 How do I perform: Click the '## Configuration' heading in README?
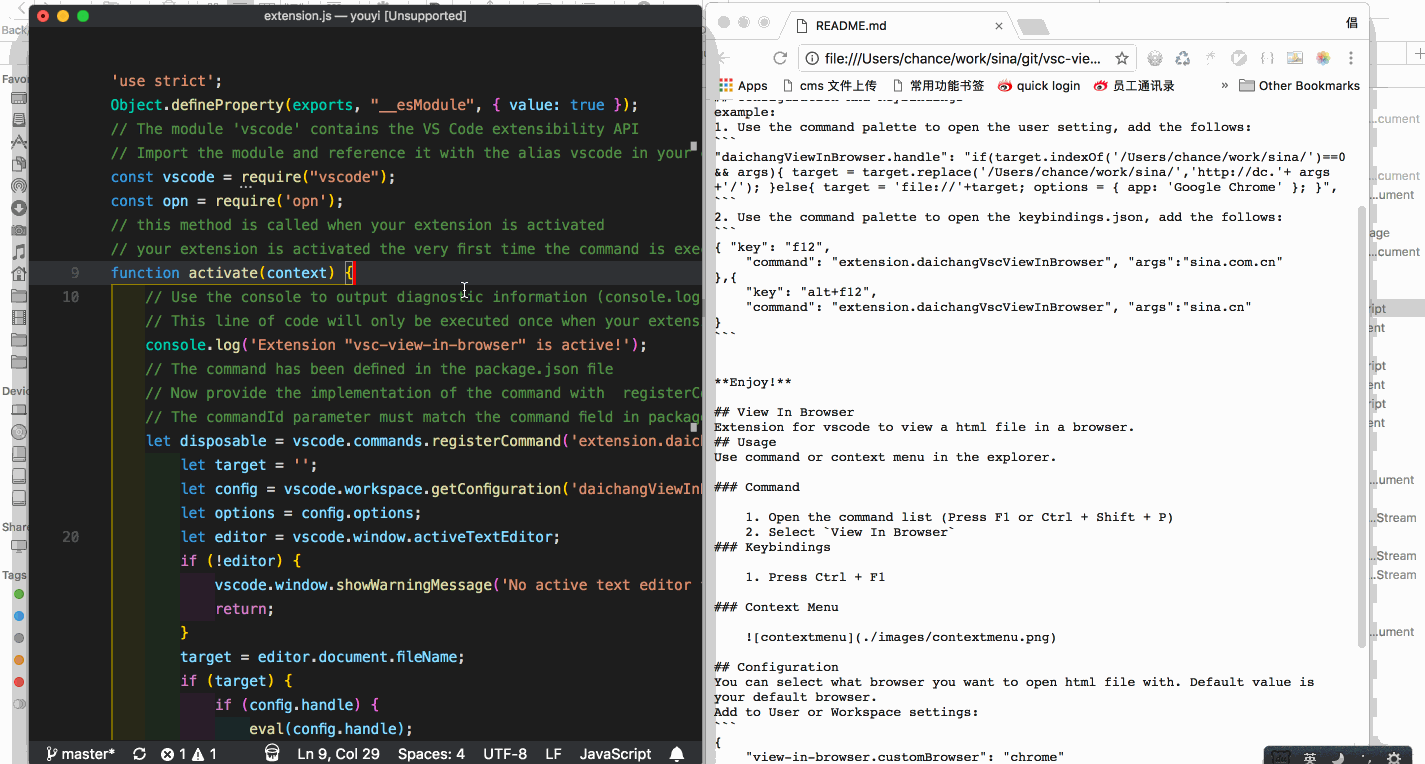[x=776, y=667]
